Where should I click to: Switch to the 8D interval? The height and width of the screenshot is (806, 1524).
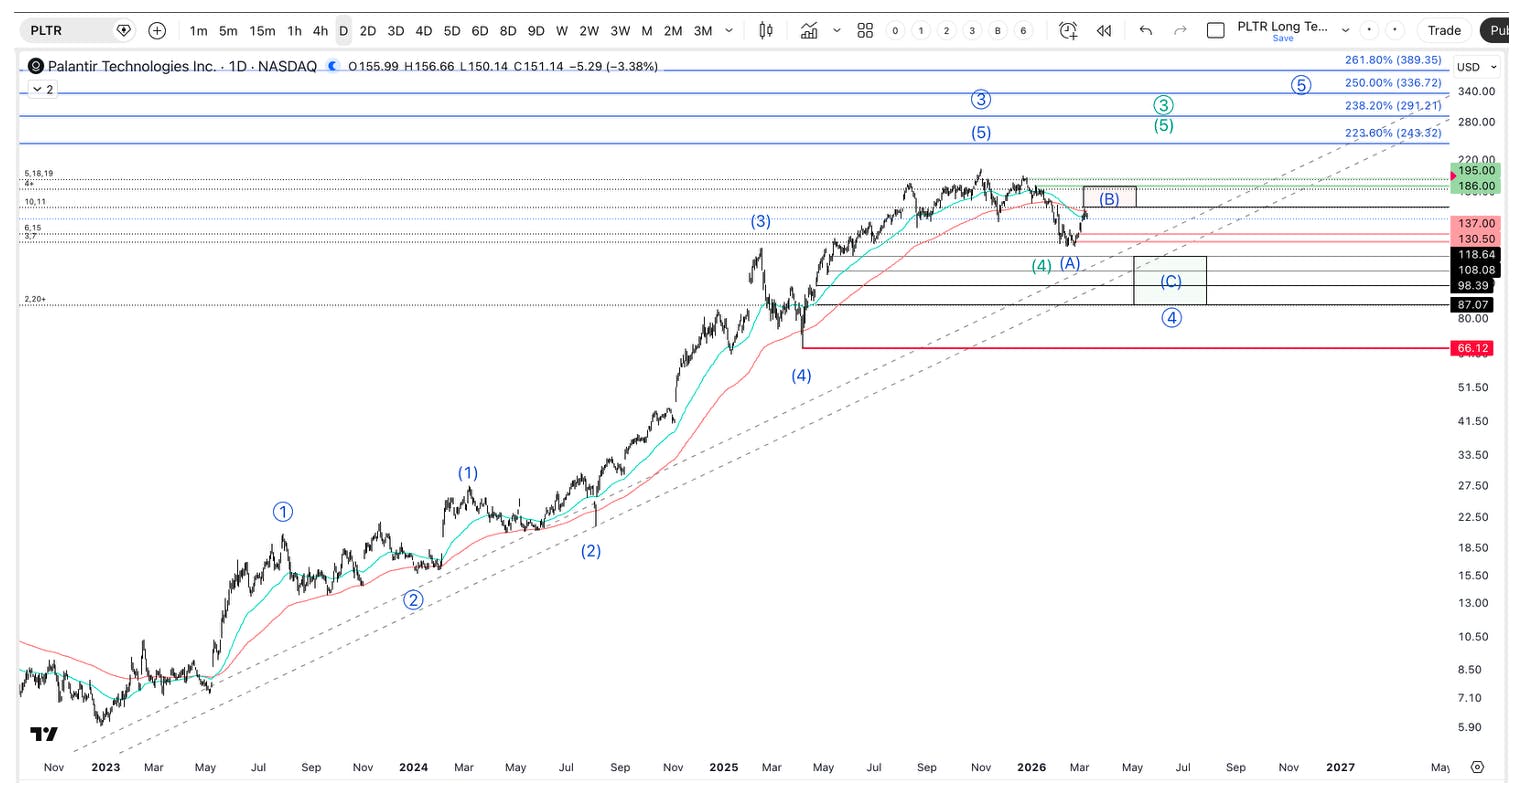click(508, 30)
